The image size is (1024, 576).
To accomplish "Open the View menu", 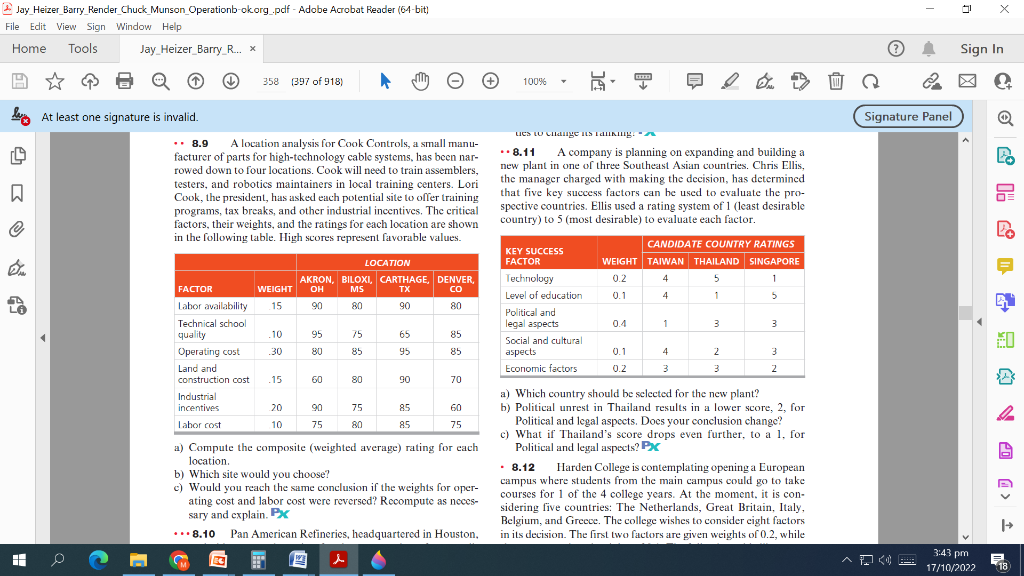I will point(66,27).
